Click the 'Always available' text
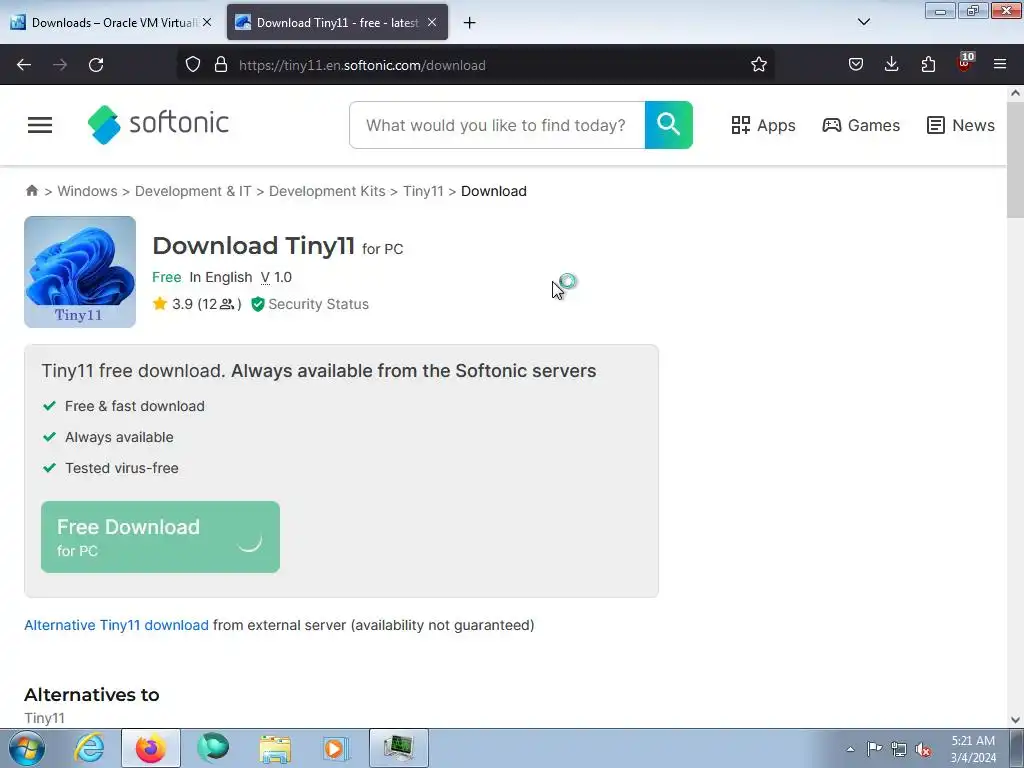This screenshot has width=1024, height=768. coord(119,437)
